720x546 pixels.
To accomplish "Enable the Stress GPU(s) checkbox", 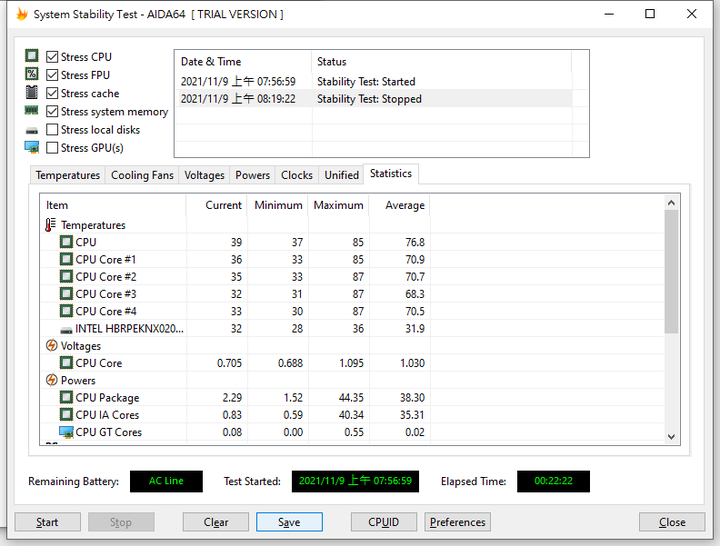I will point(52,148).
